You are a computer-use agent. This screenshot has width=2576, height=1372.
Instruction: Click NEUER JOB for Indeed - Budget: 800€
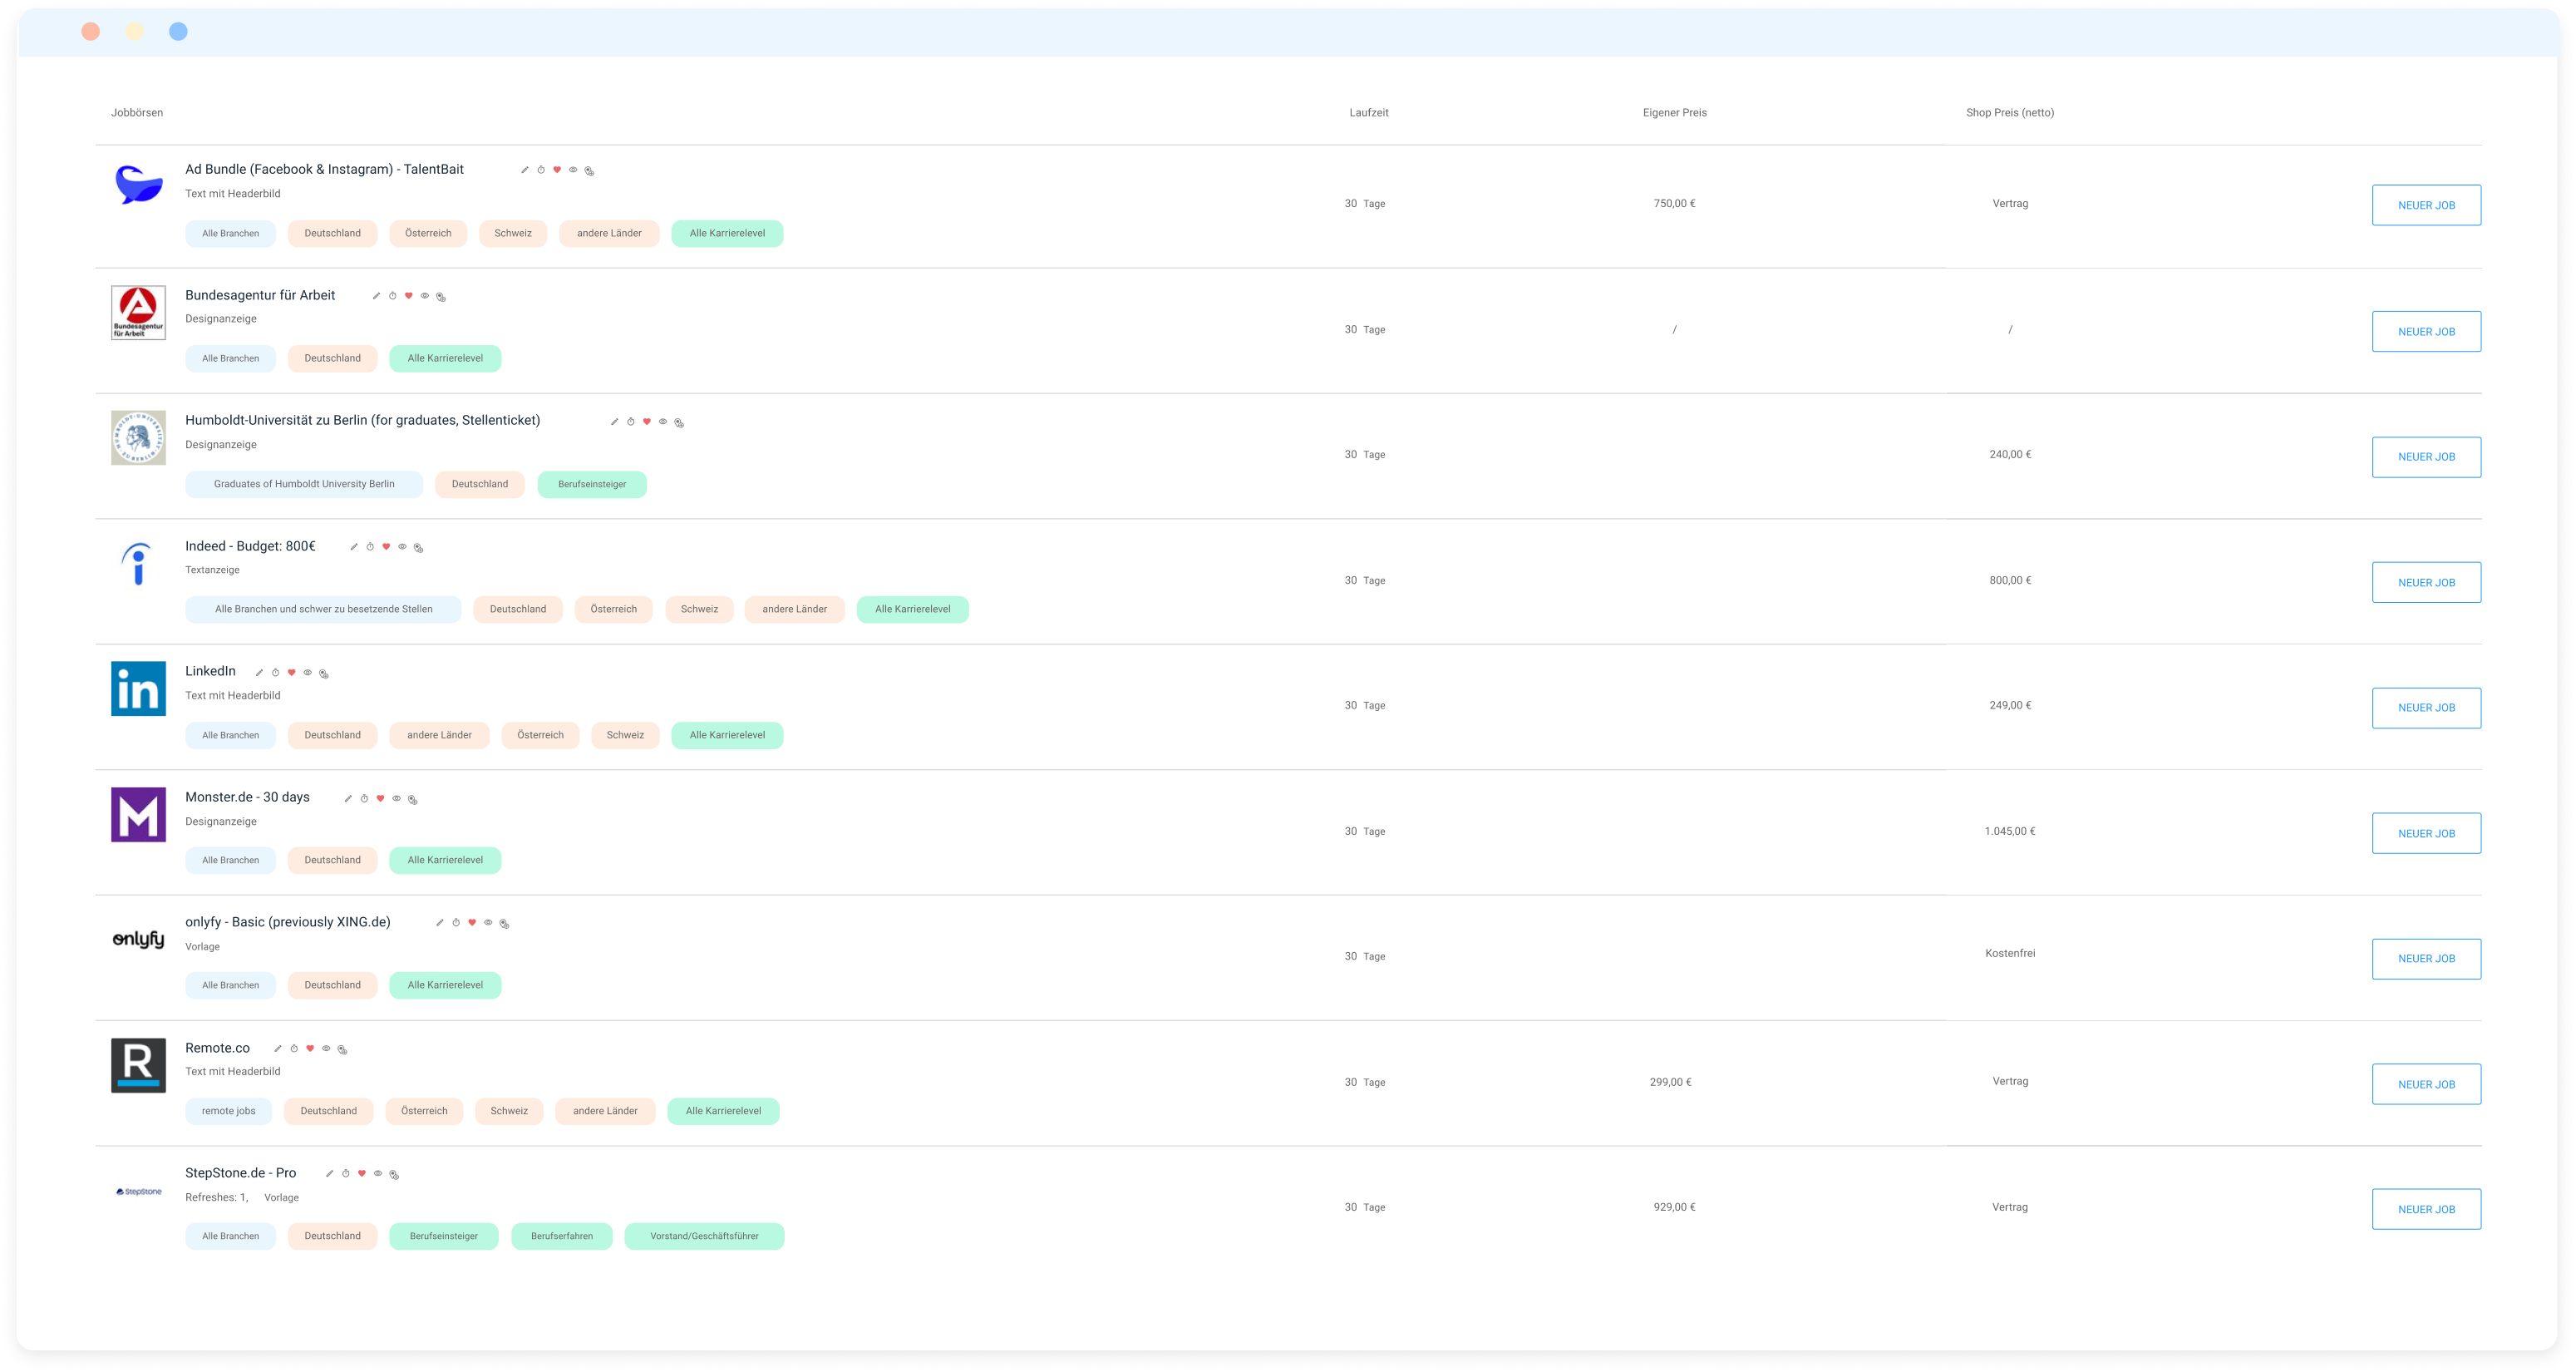coord(2426,582)
